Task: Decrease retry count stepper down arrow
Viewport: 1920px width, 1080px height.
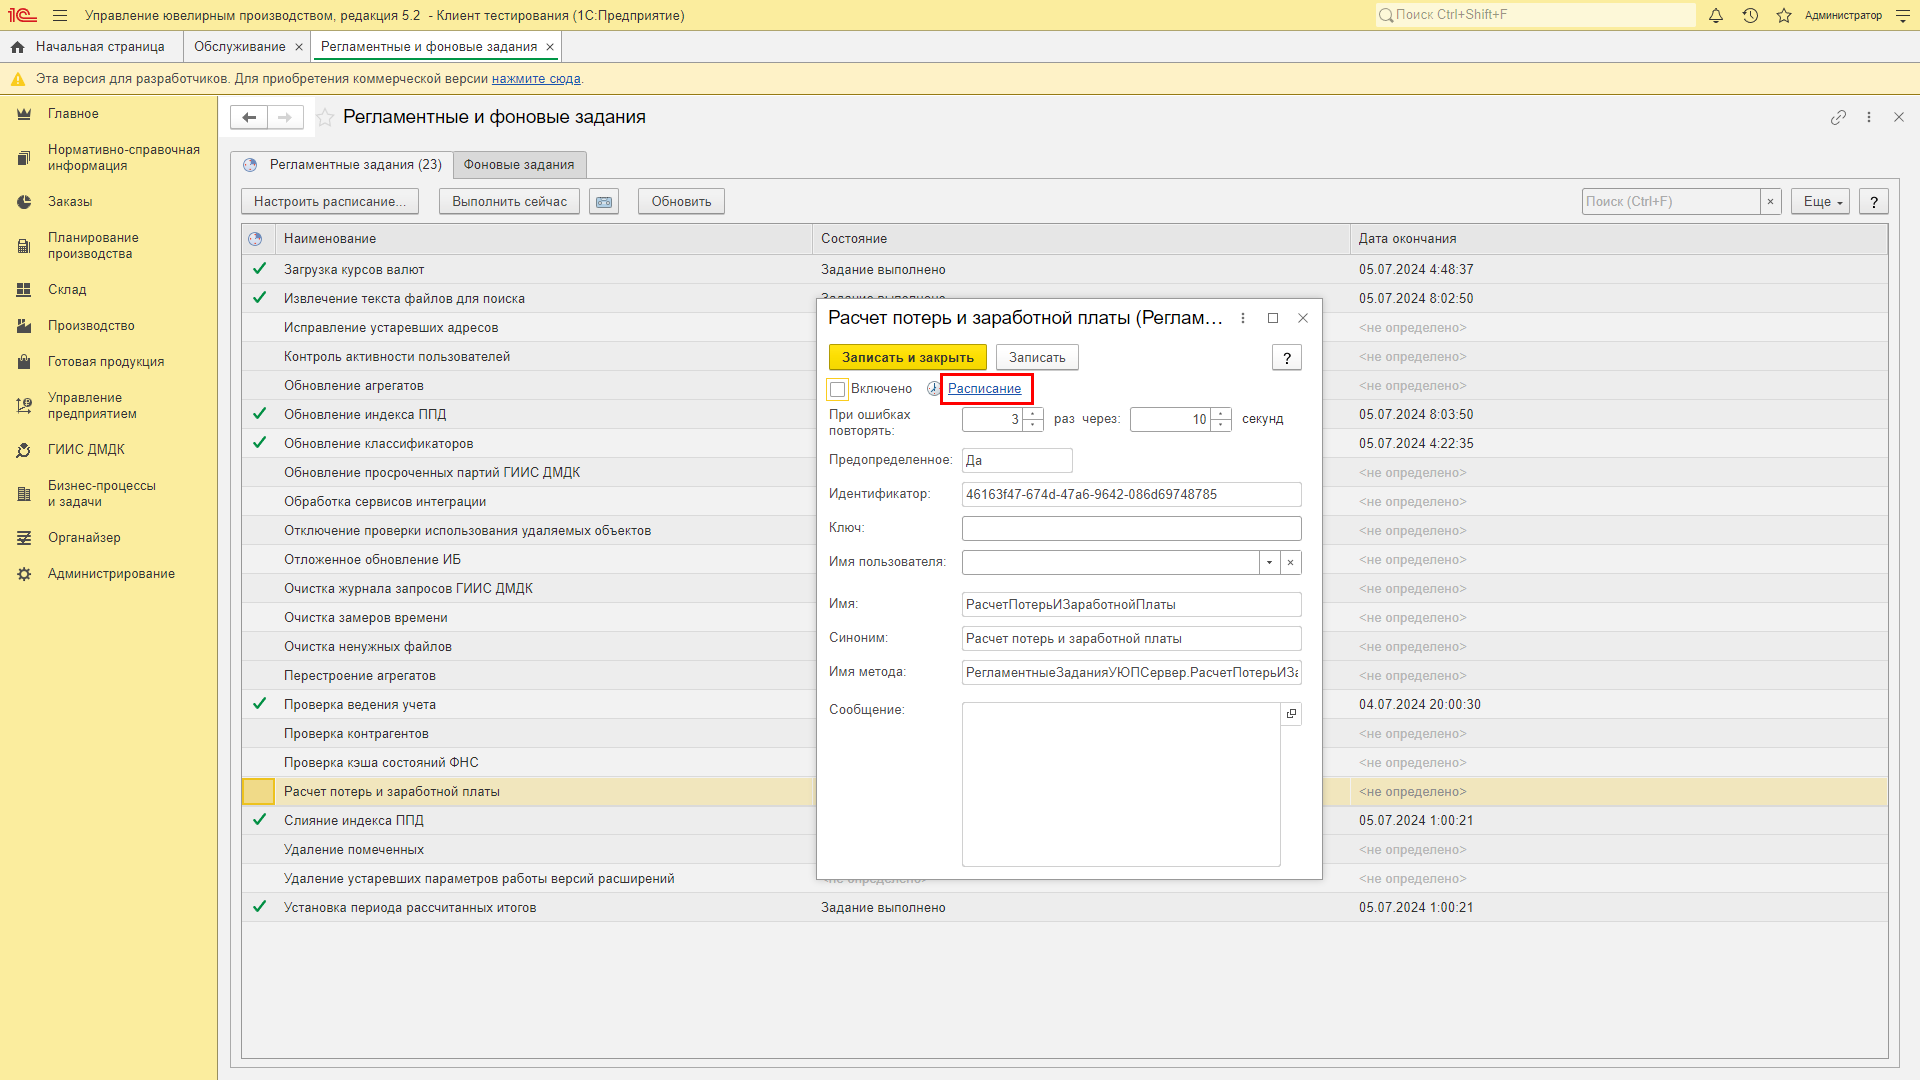Action: pos(1033,425)
